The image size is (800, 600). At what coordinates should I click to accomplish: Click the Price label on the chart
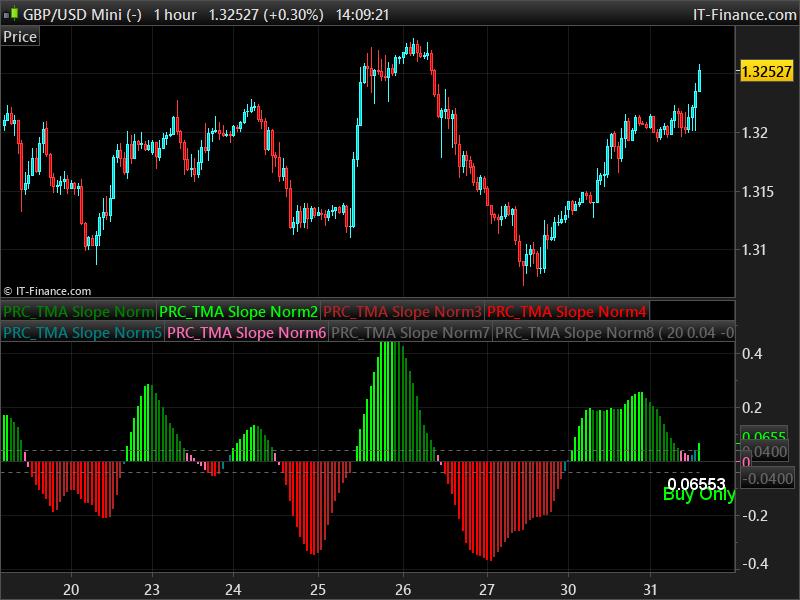tap(20, 37)
